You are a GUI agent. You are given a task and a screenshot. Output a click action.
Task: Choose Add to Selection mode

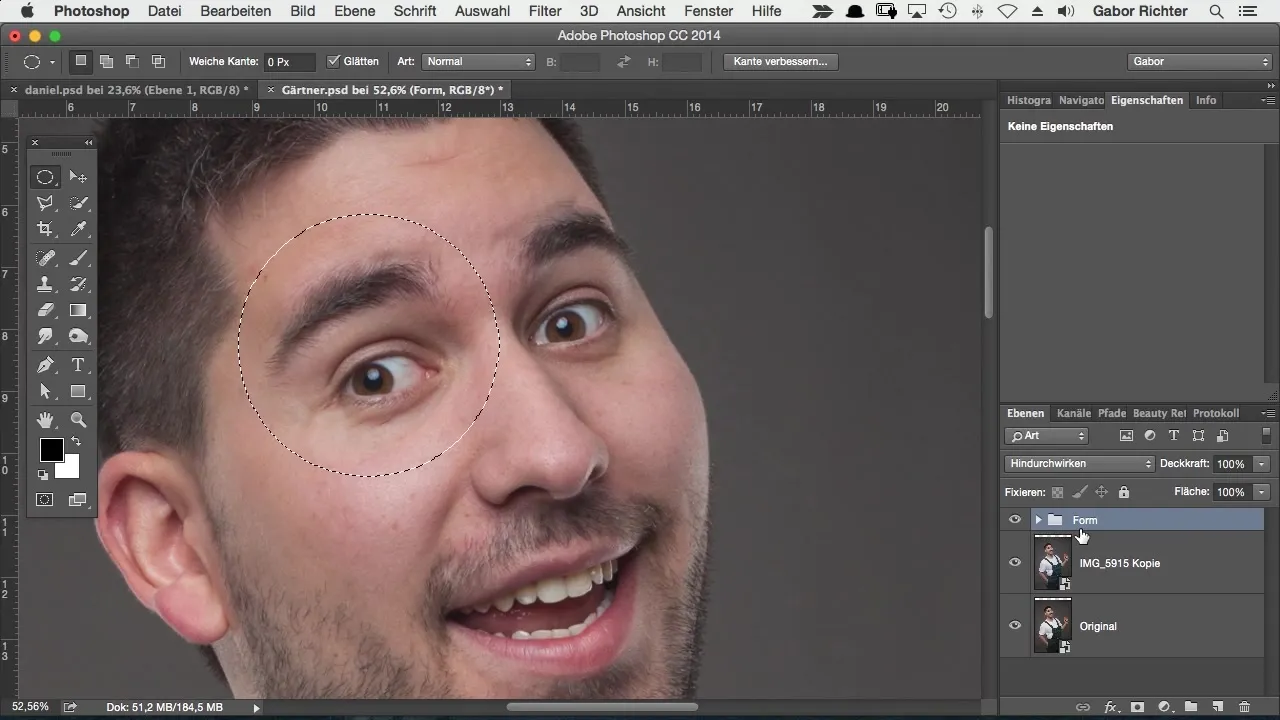(106, 61)
